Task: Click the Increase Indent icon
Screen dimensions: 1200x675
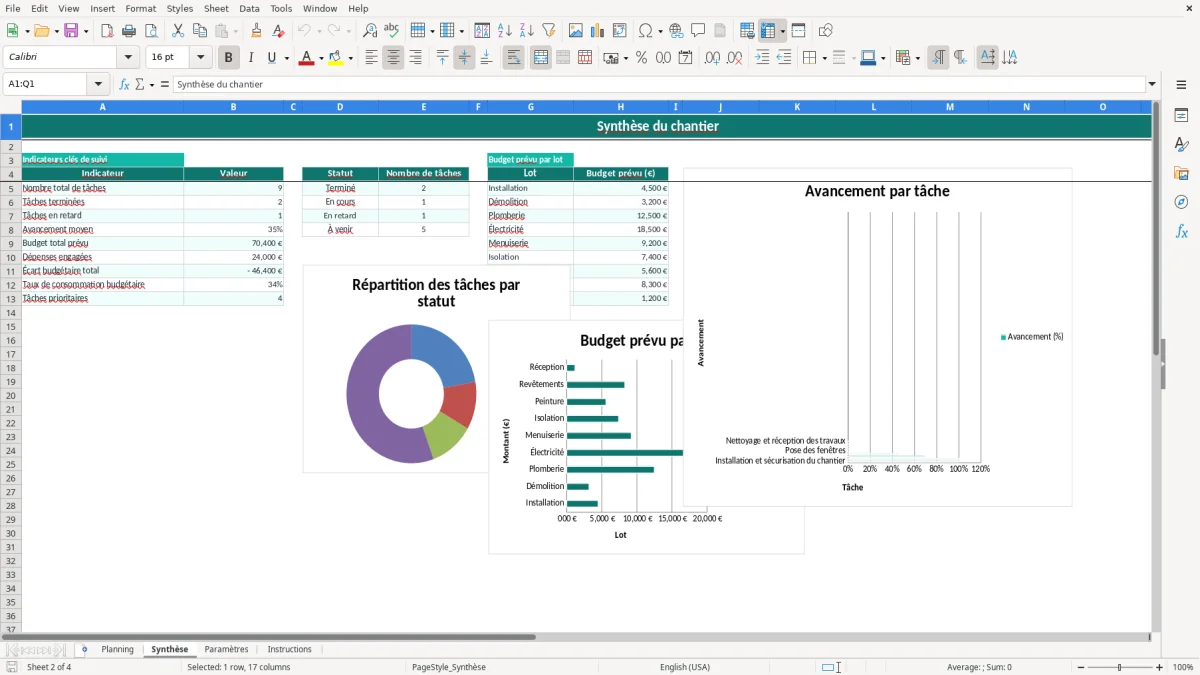Action: [x=762, y=58]
